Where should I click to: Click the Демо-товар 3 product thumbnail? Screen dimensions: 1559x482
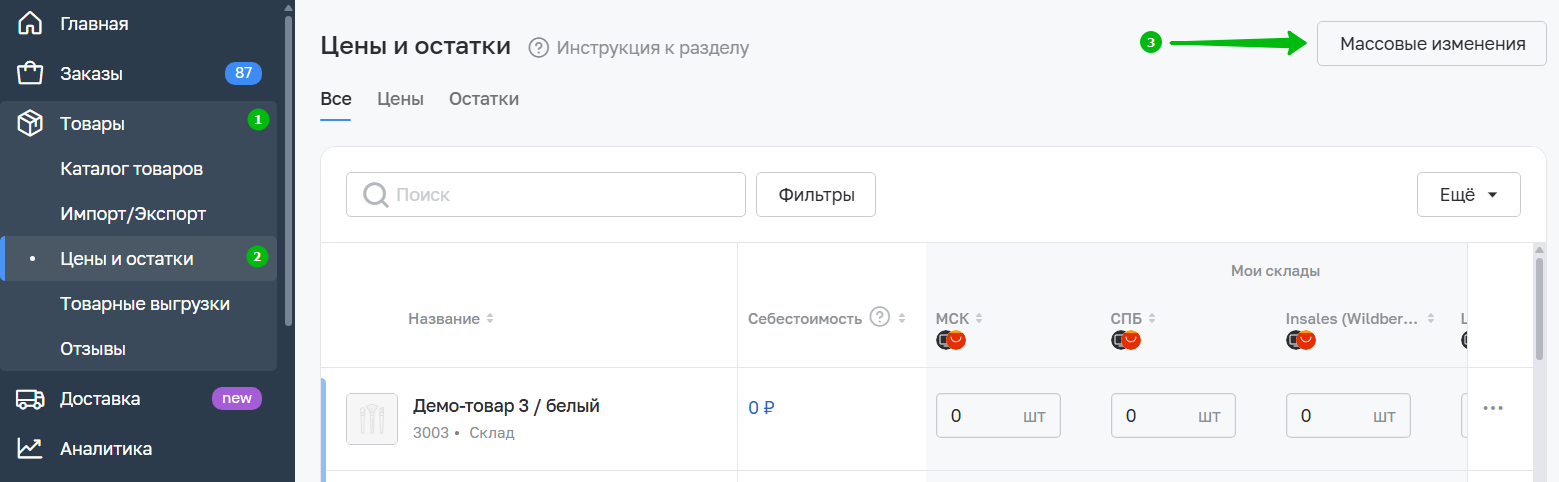372,419
